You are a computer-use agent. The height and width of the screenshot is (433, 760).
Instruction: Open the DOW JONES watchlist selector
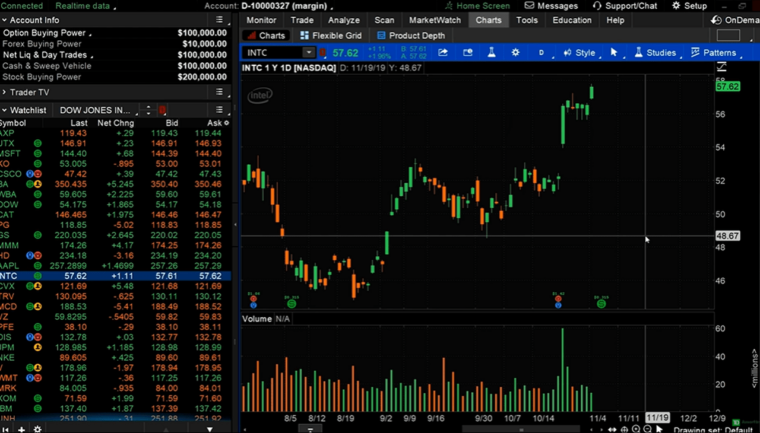click(x=100, y=110)
